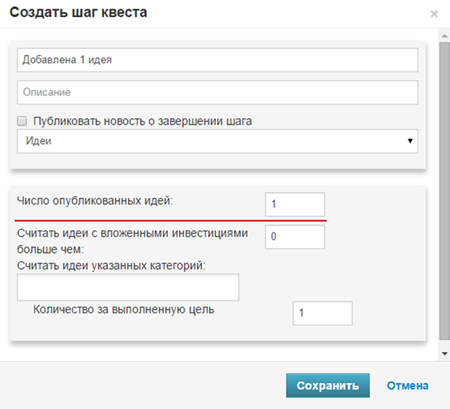
Task: Select the Число опубликованных идей value box
Action: [x=295, y=204]
